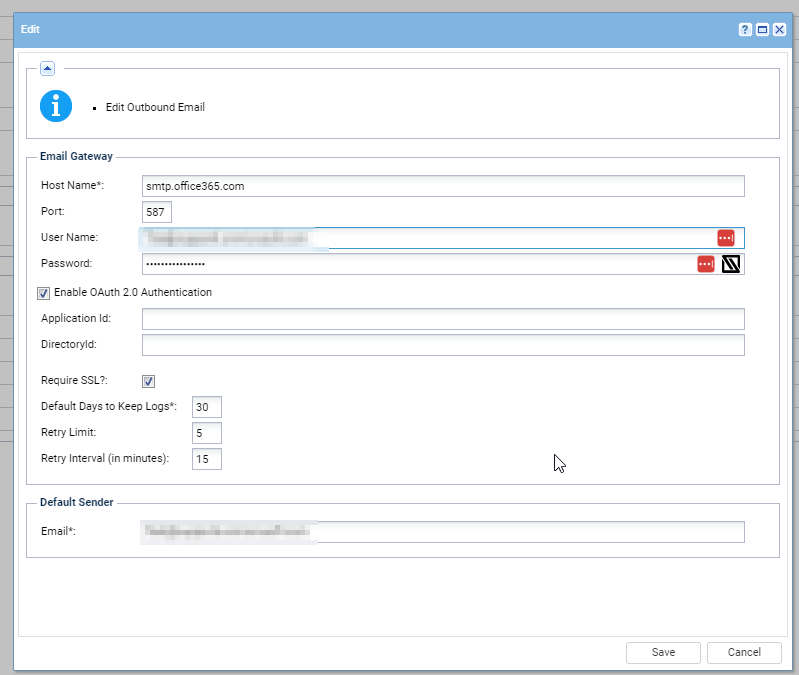Click the black striped icon beside Password
The height and width of the screenshot is (675, 799).
point(731,263)
